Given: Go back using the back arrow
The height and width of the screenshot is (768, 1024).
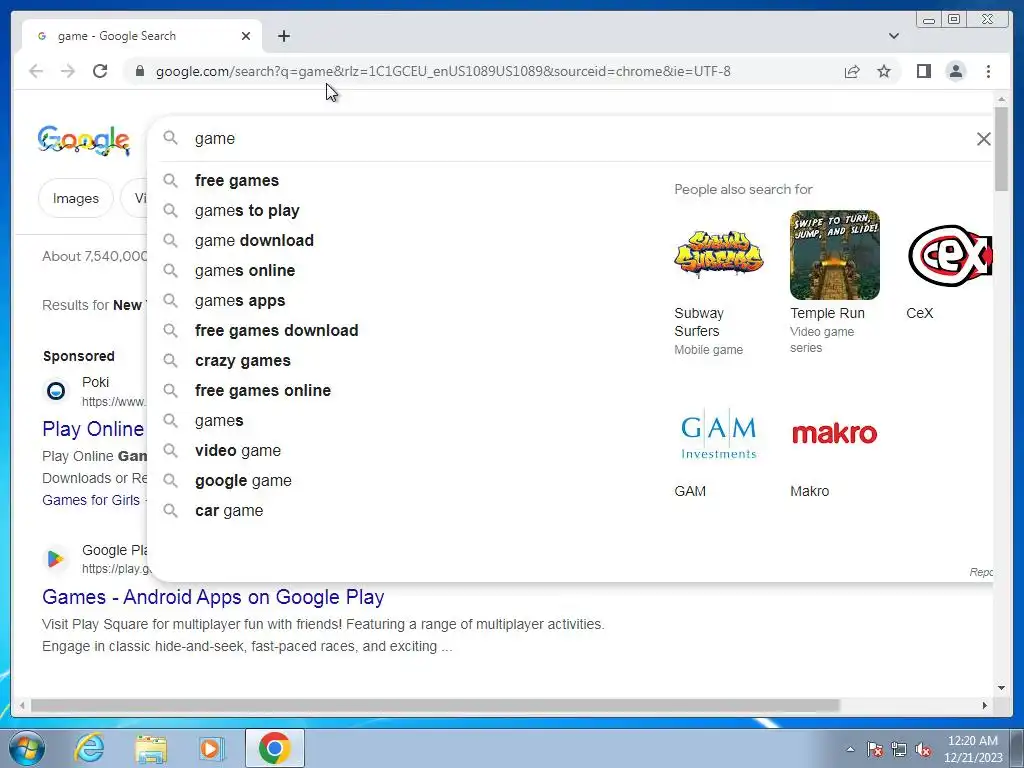Looking at the screenshot, I should tap(36, 71).
